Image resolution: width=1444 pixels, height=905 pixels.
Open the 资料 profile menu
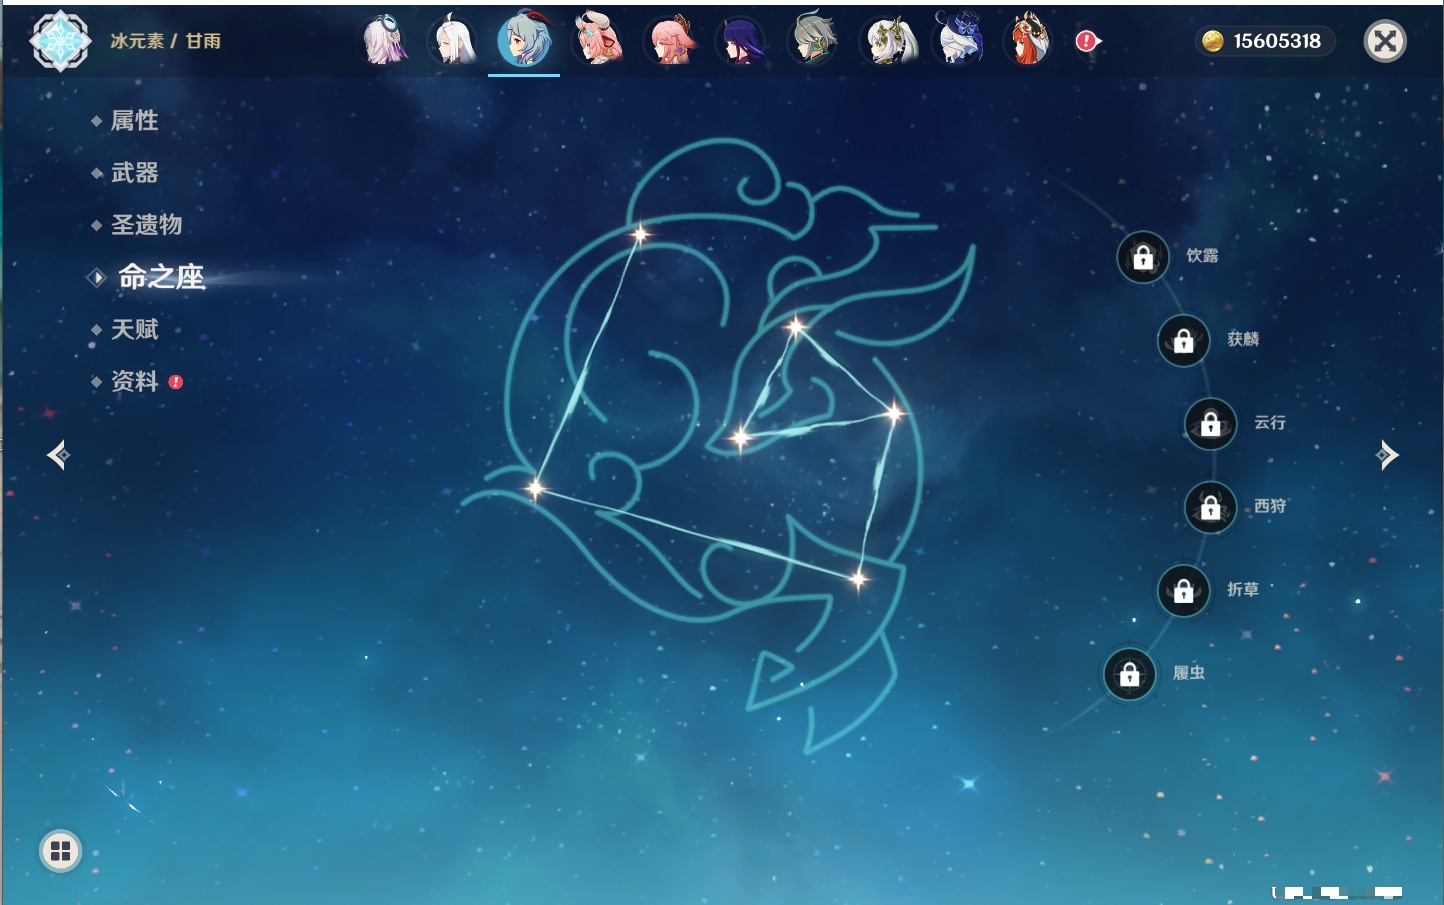tap(134, 381)
